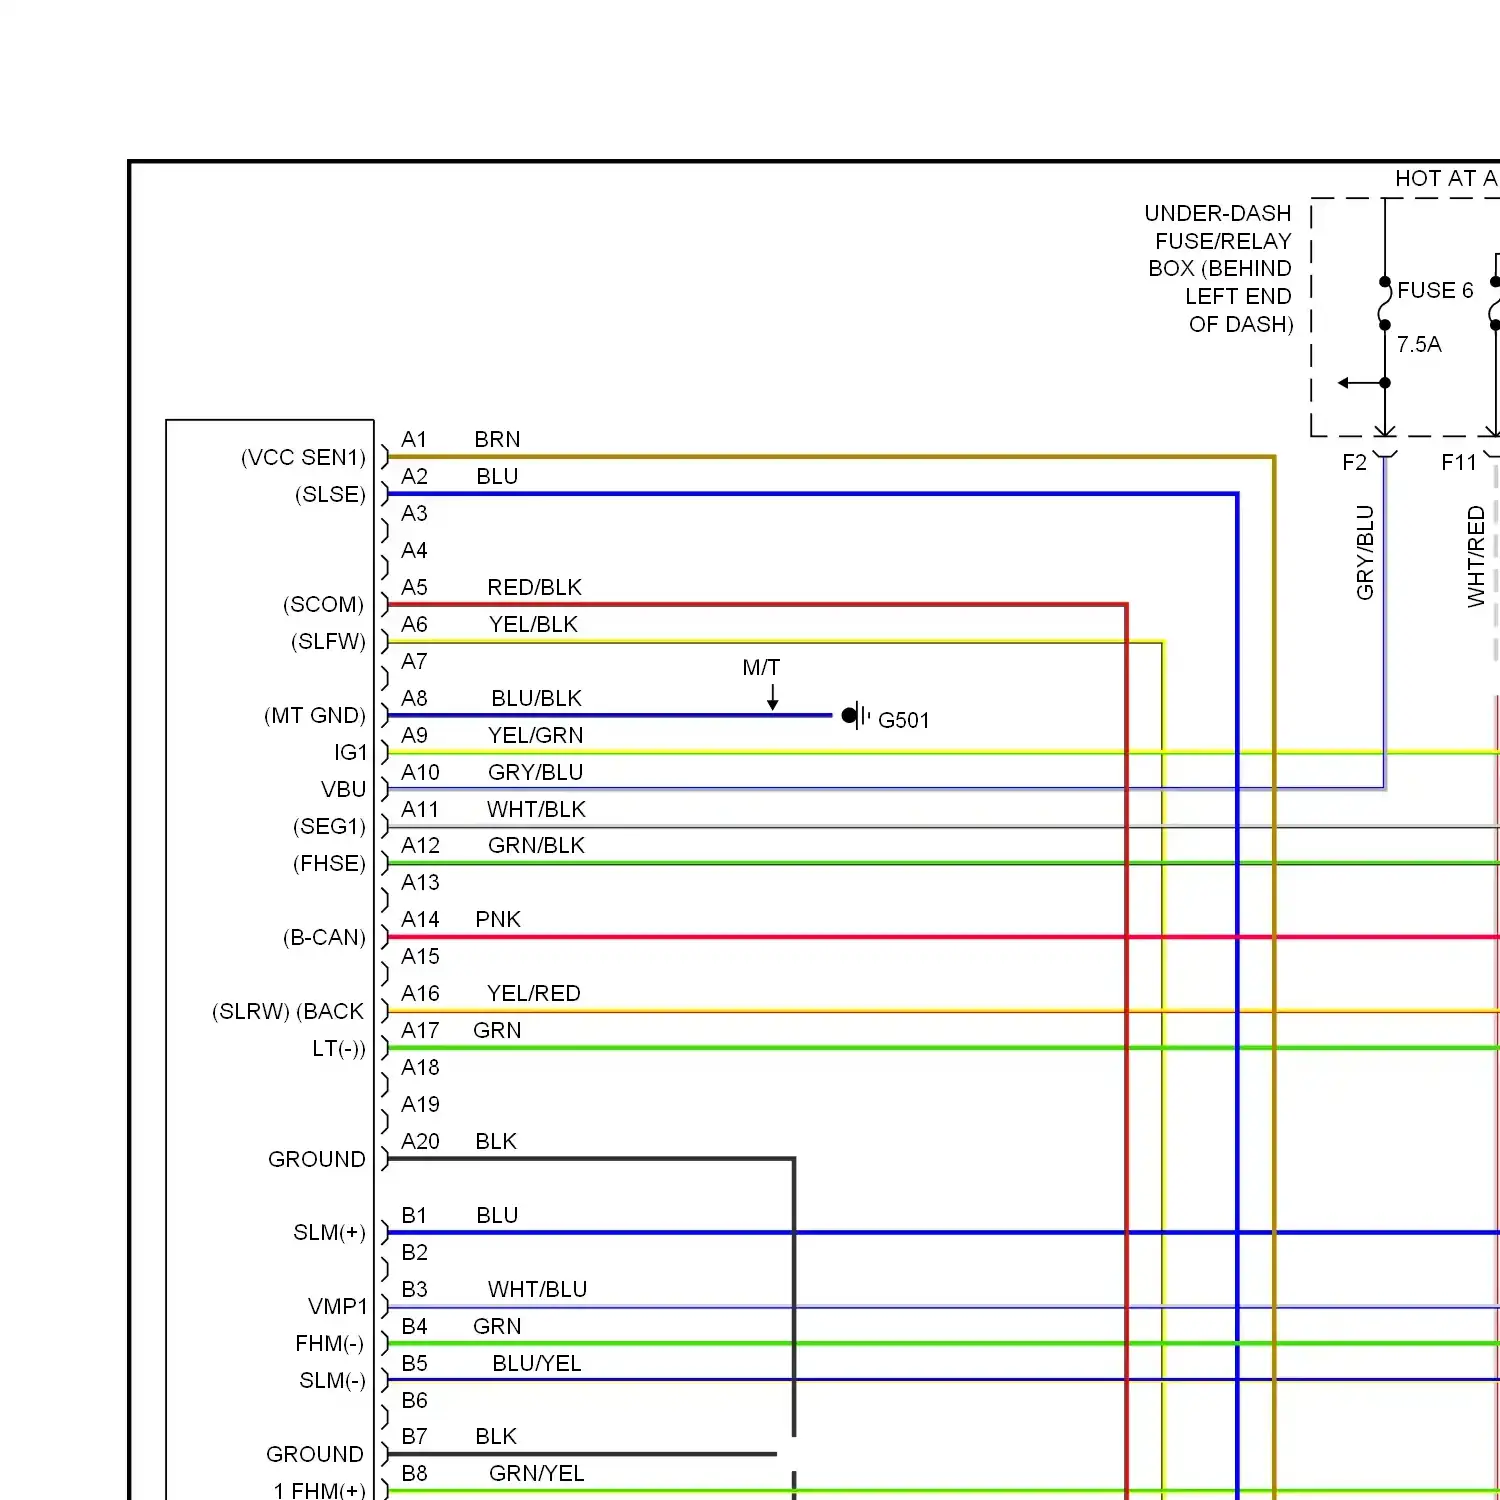Screen dimensions: 1500x1500
Task: Select the M/T annotation text
Action: pyautogui.click(x=761, y=668)
